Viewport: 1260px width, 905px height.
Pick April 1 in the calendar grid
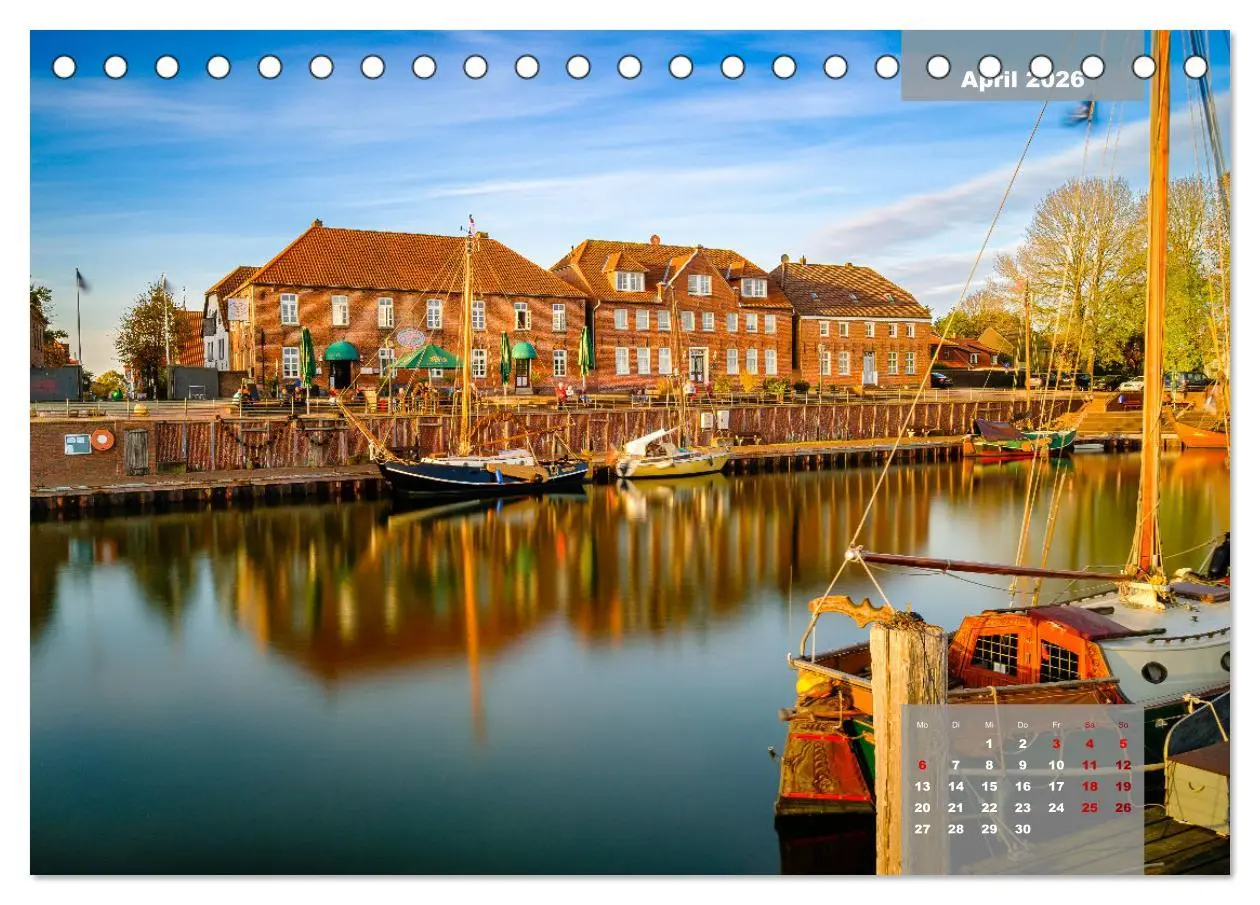[x=989, y=744]
